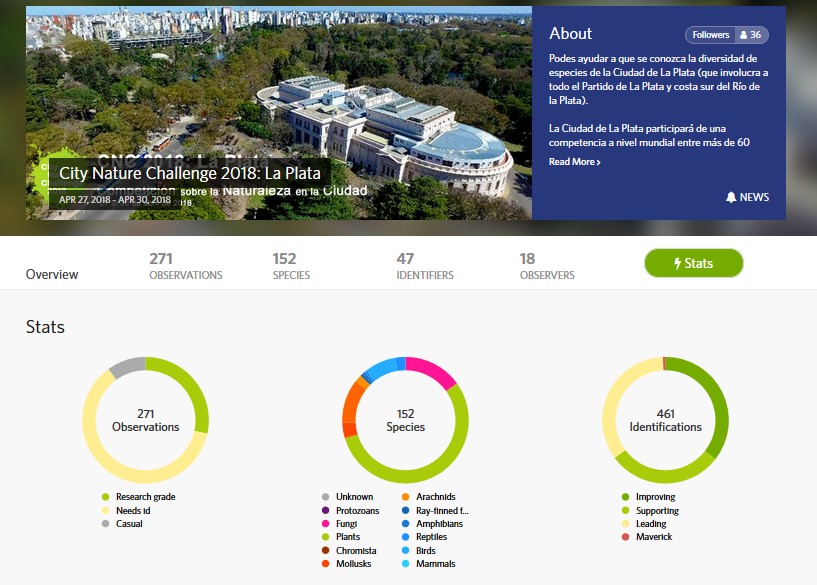Screen dimensions: 817x585
Task: Click the red Maverick legend dot
Action: click(625, 537)
